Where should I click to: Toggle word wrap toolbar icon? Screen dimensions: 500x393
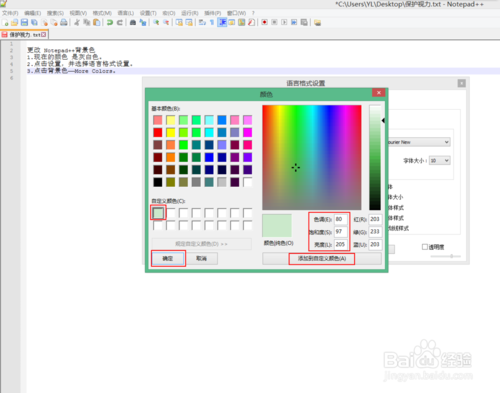coord(202,22)
